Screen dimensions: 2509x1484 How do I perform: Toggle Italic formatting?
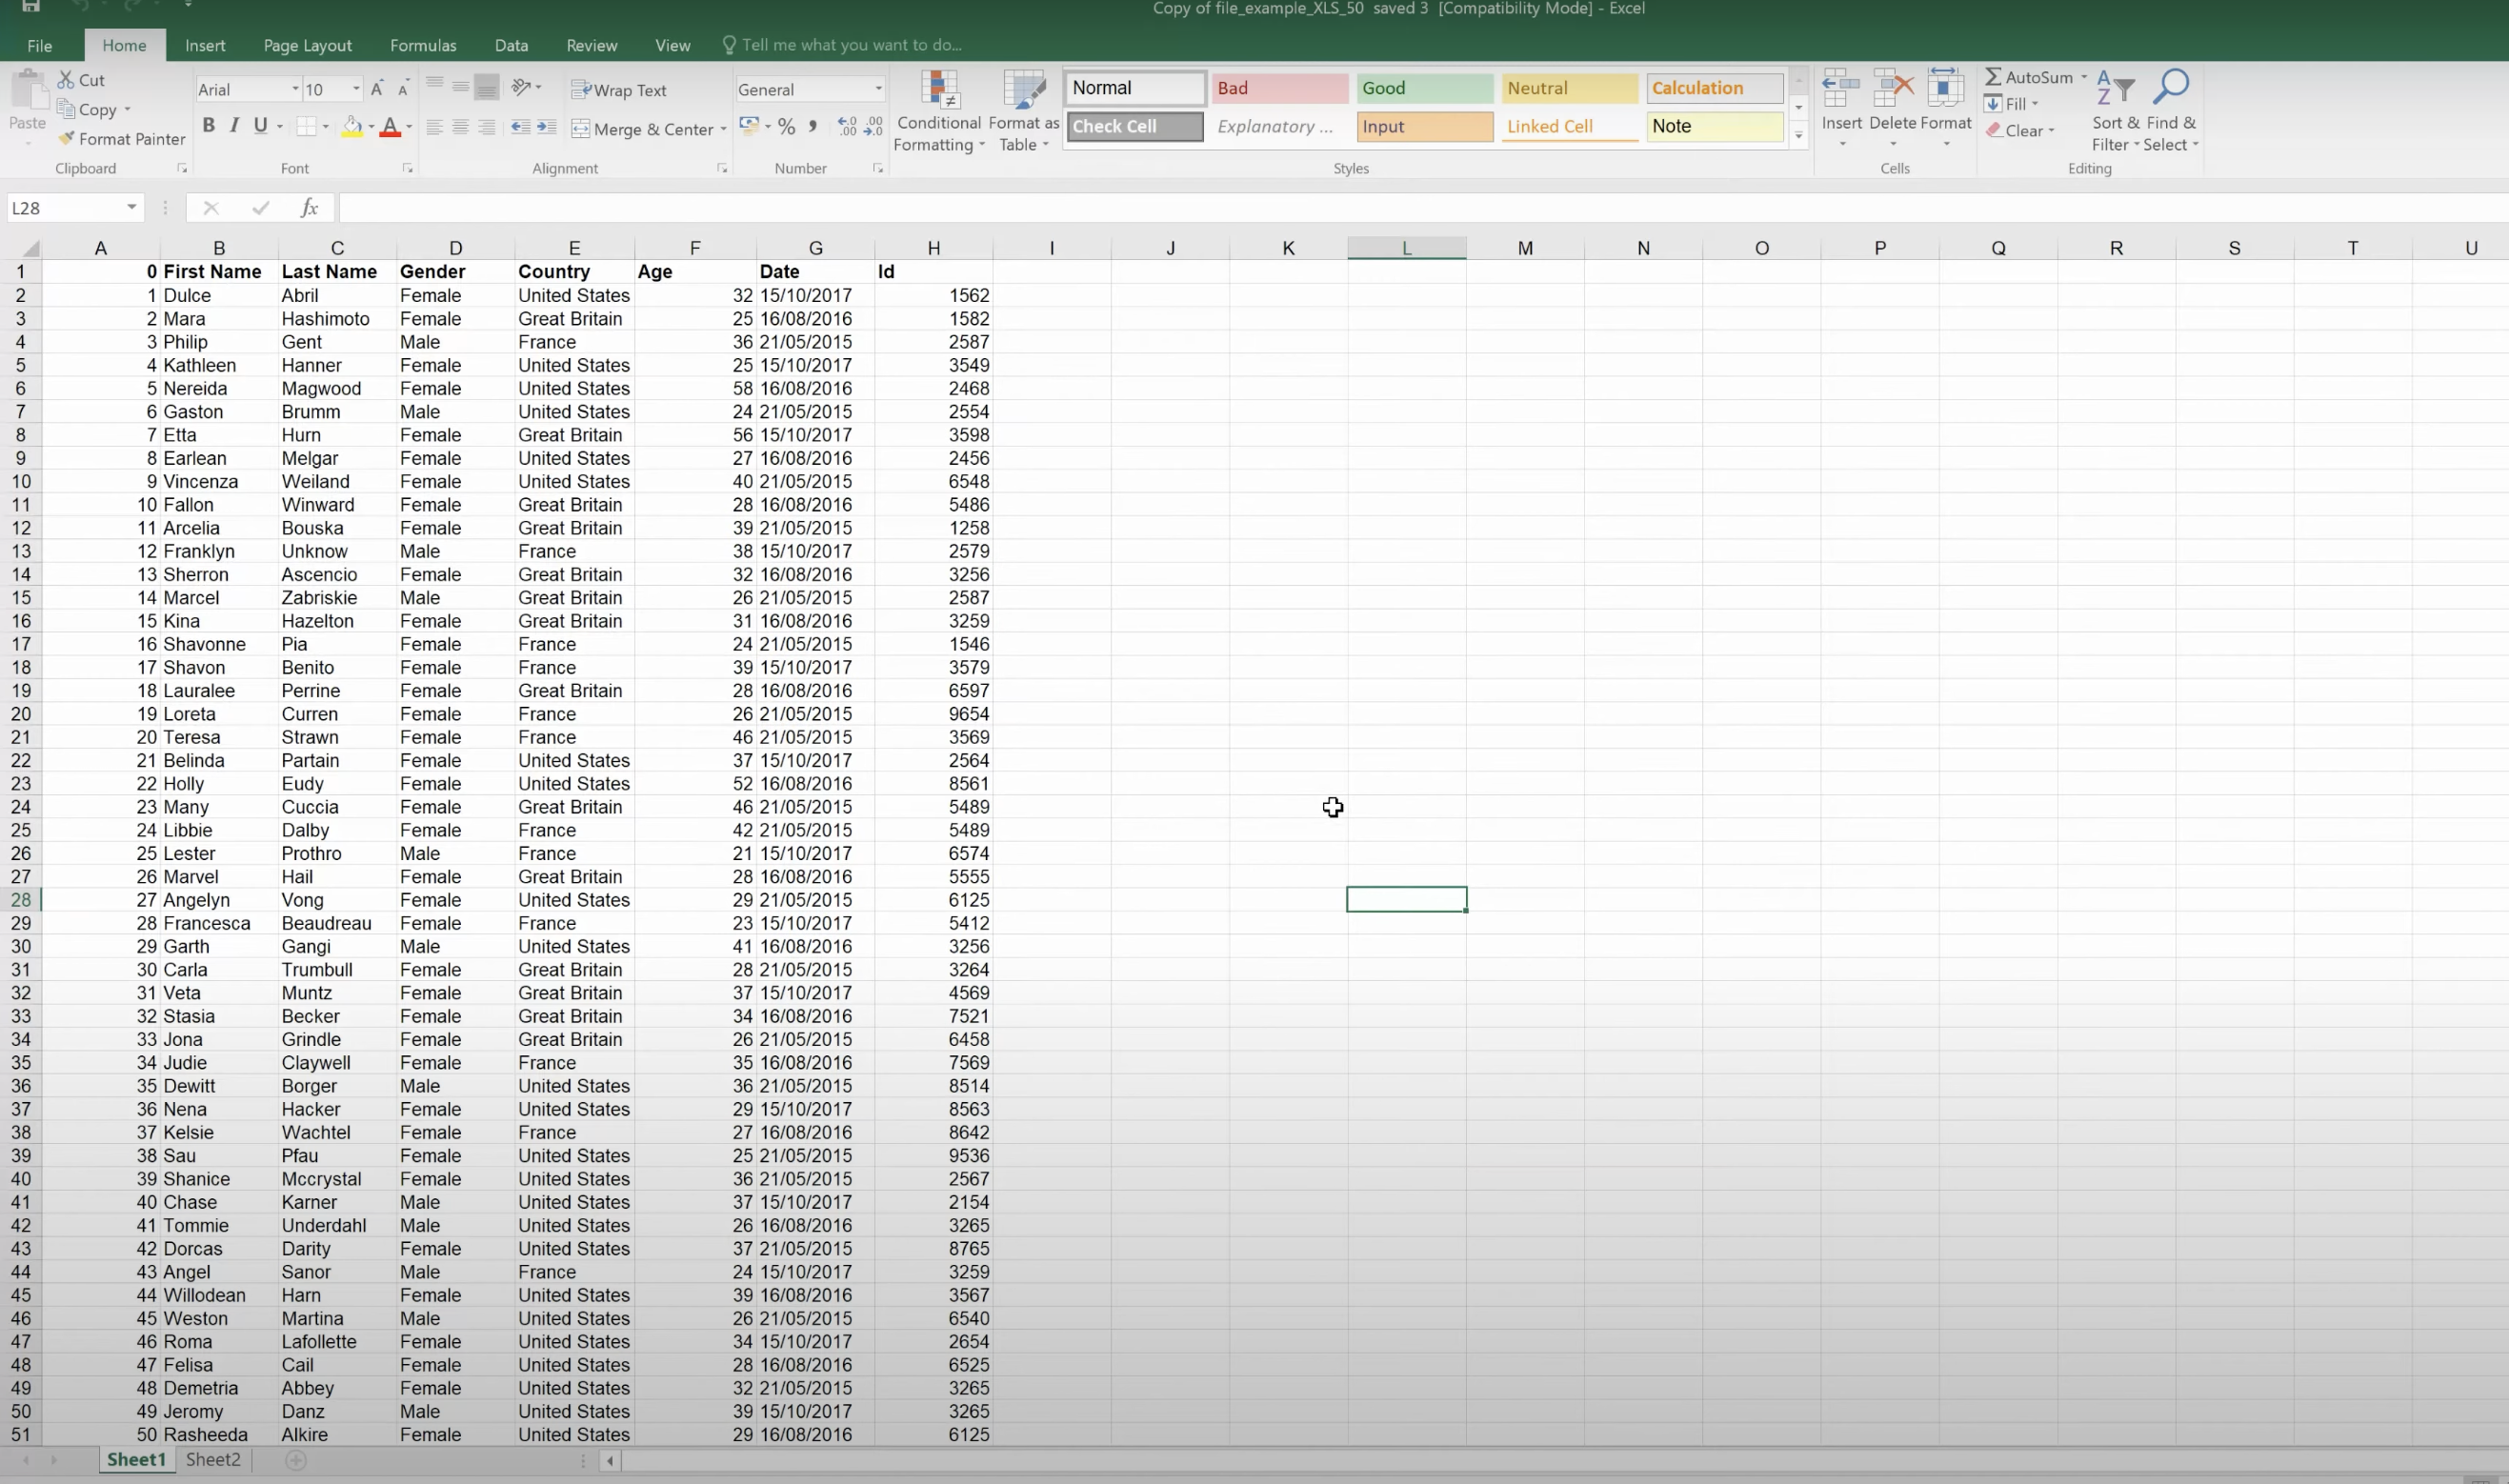pyautogui.click(x=234, y=126)
